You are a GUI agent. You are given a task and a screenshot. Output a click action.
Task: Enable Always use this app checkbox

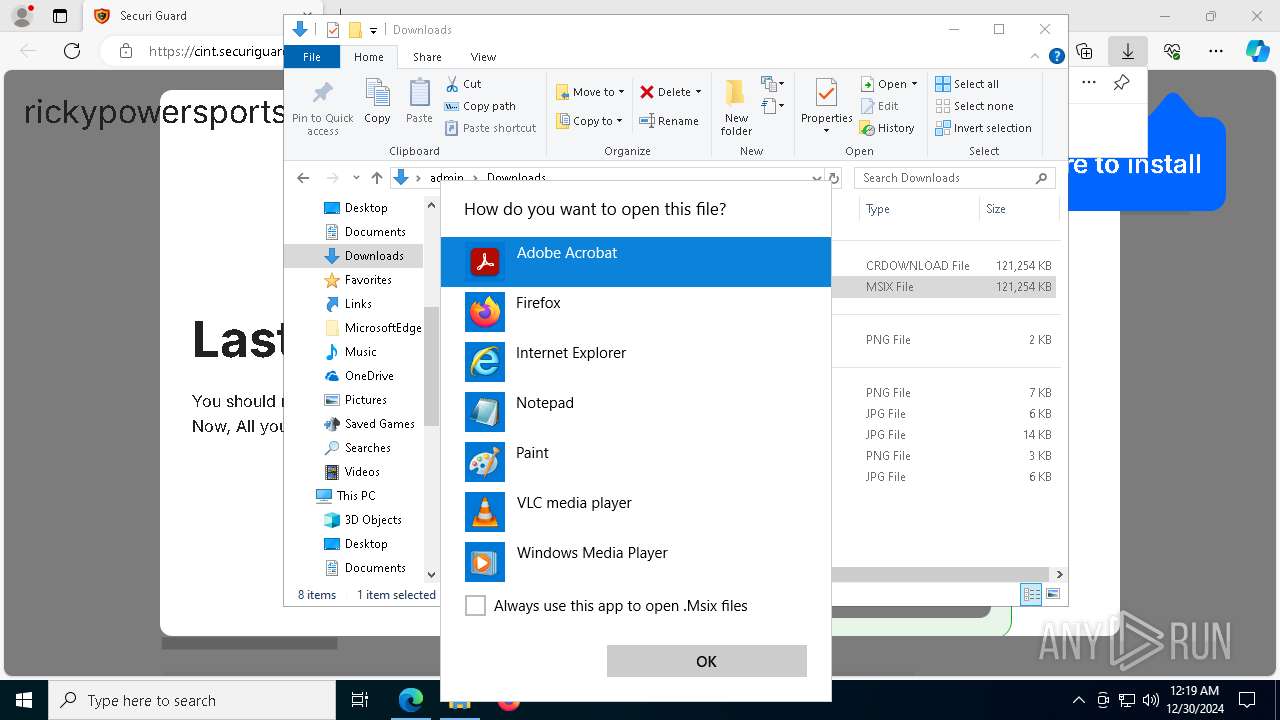pos(476,606)
